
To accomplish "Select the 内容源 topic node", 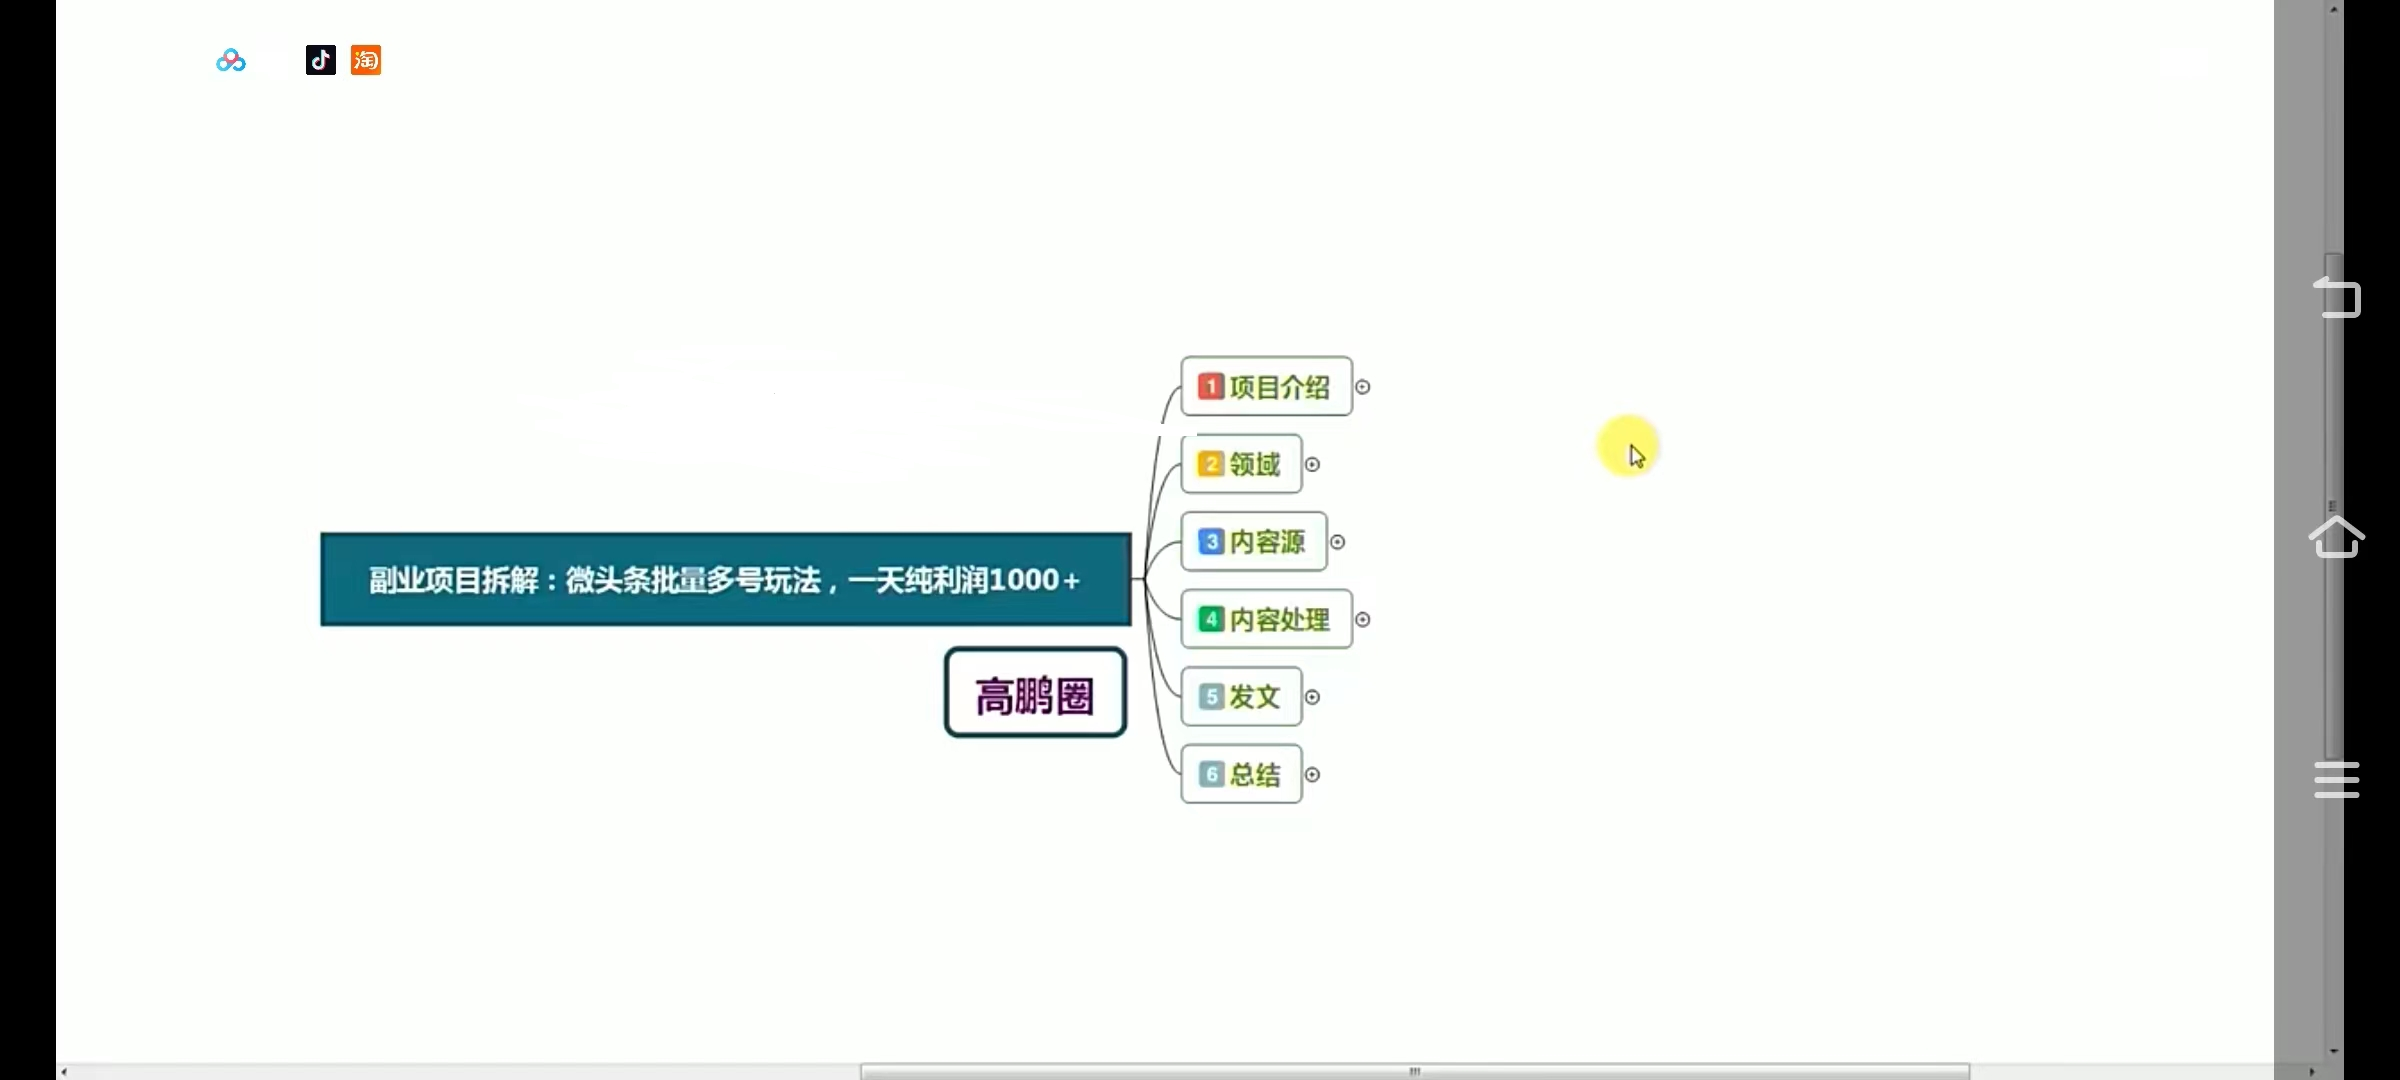I will 1254,541.
